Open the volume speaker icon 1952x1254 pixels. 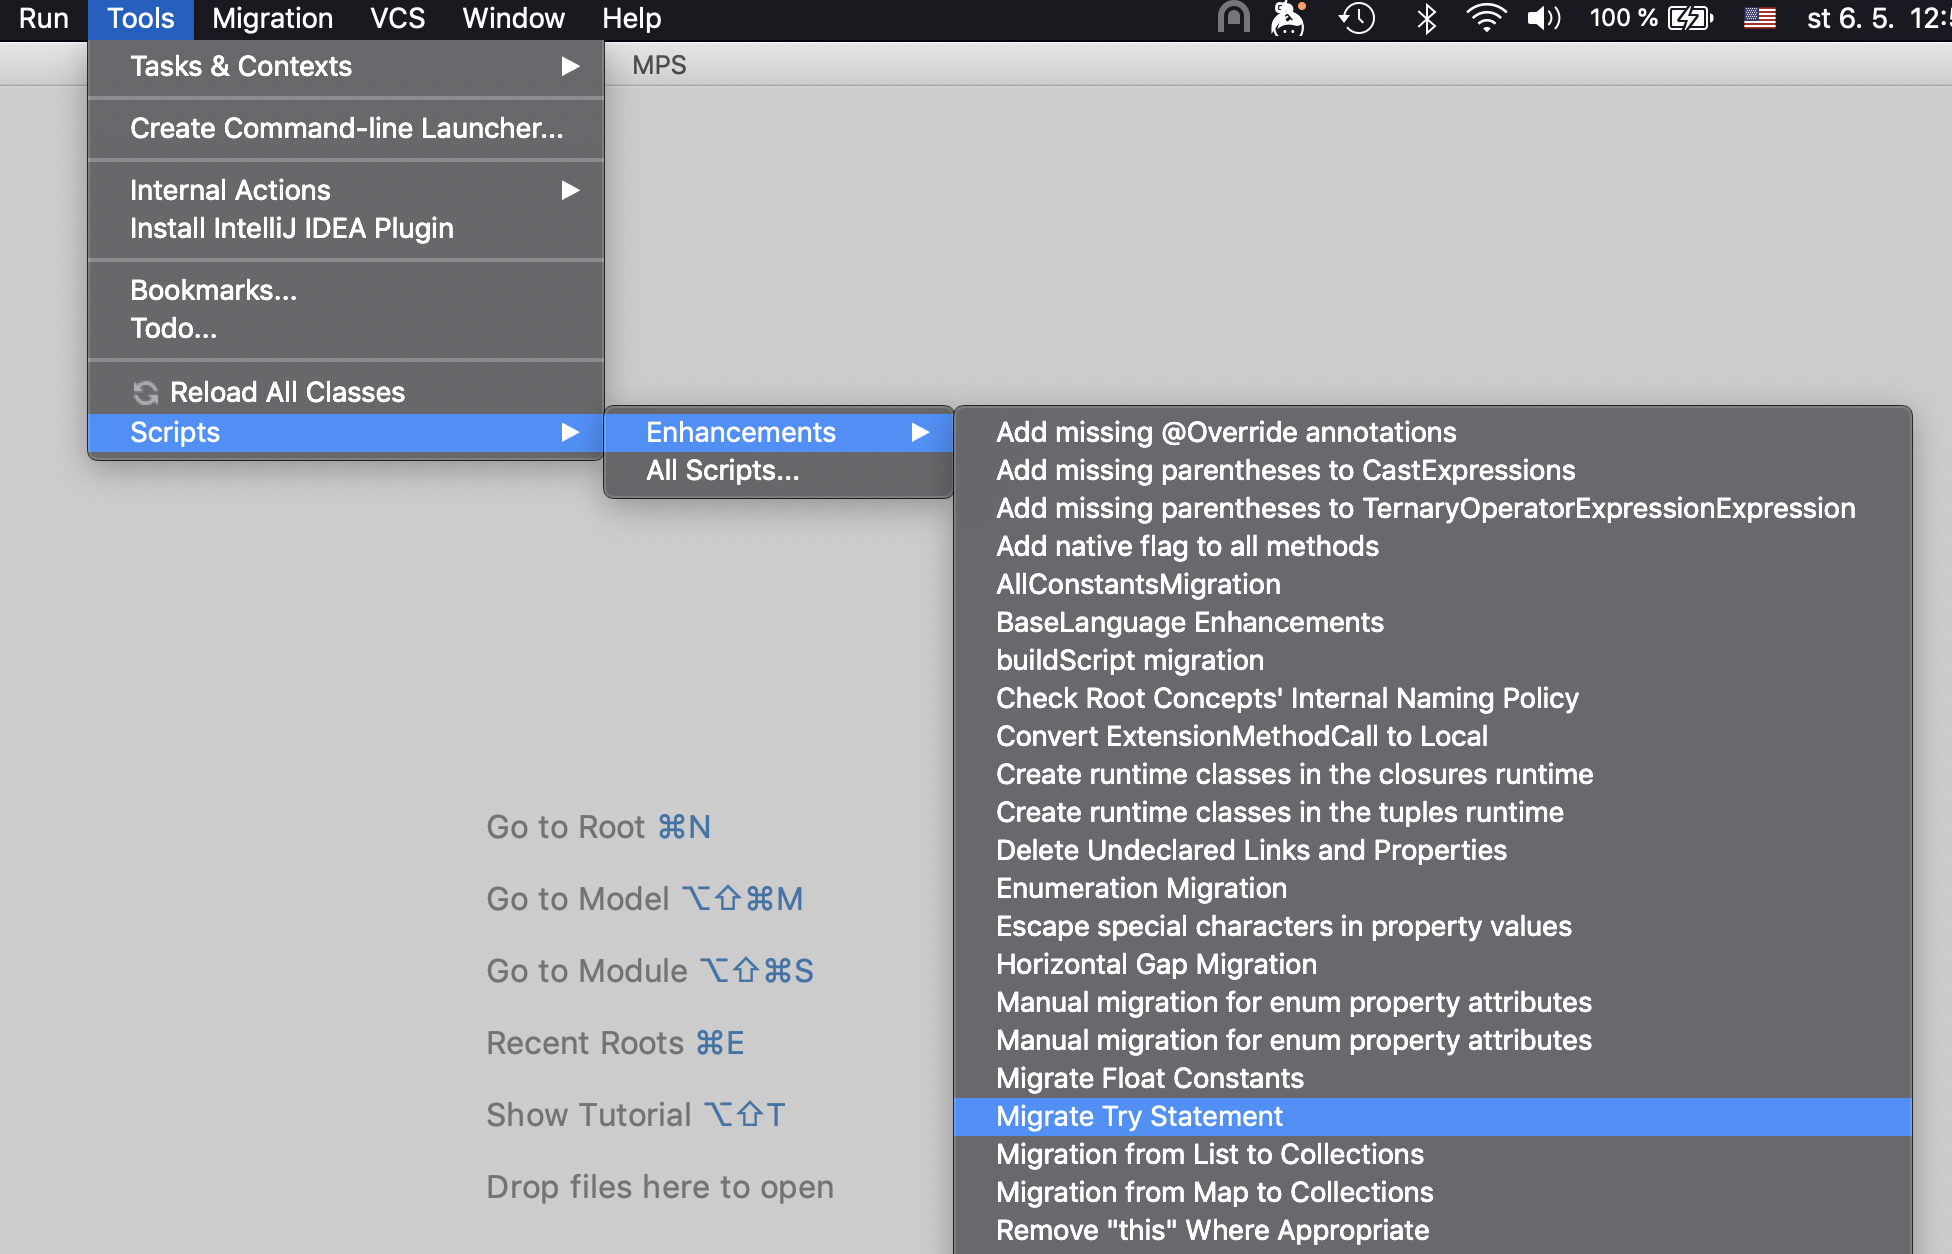point(1543,18)
